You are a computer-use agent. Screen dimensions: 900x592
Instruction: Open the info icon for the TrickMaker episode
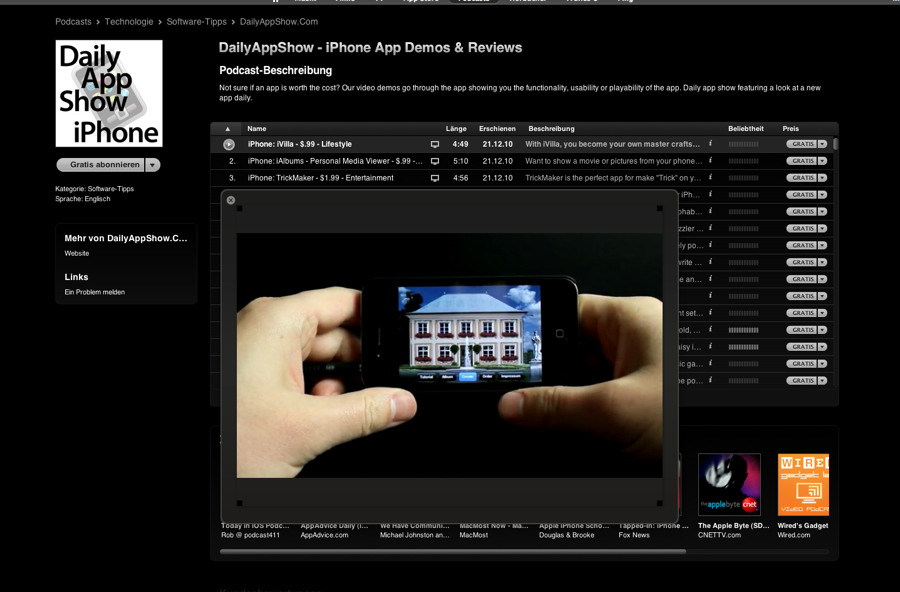coord(711,177)
